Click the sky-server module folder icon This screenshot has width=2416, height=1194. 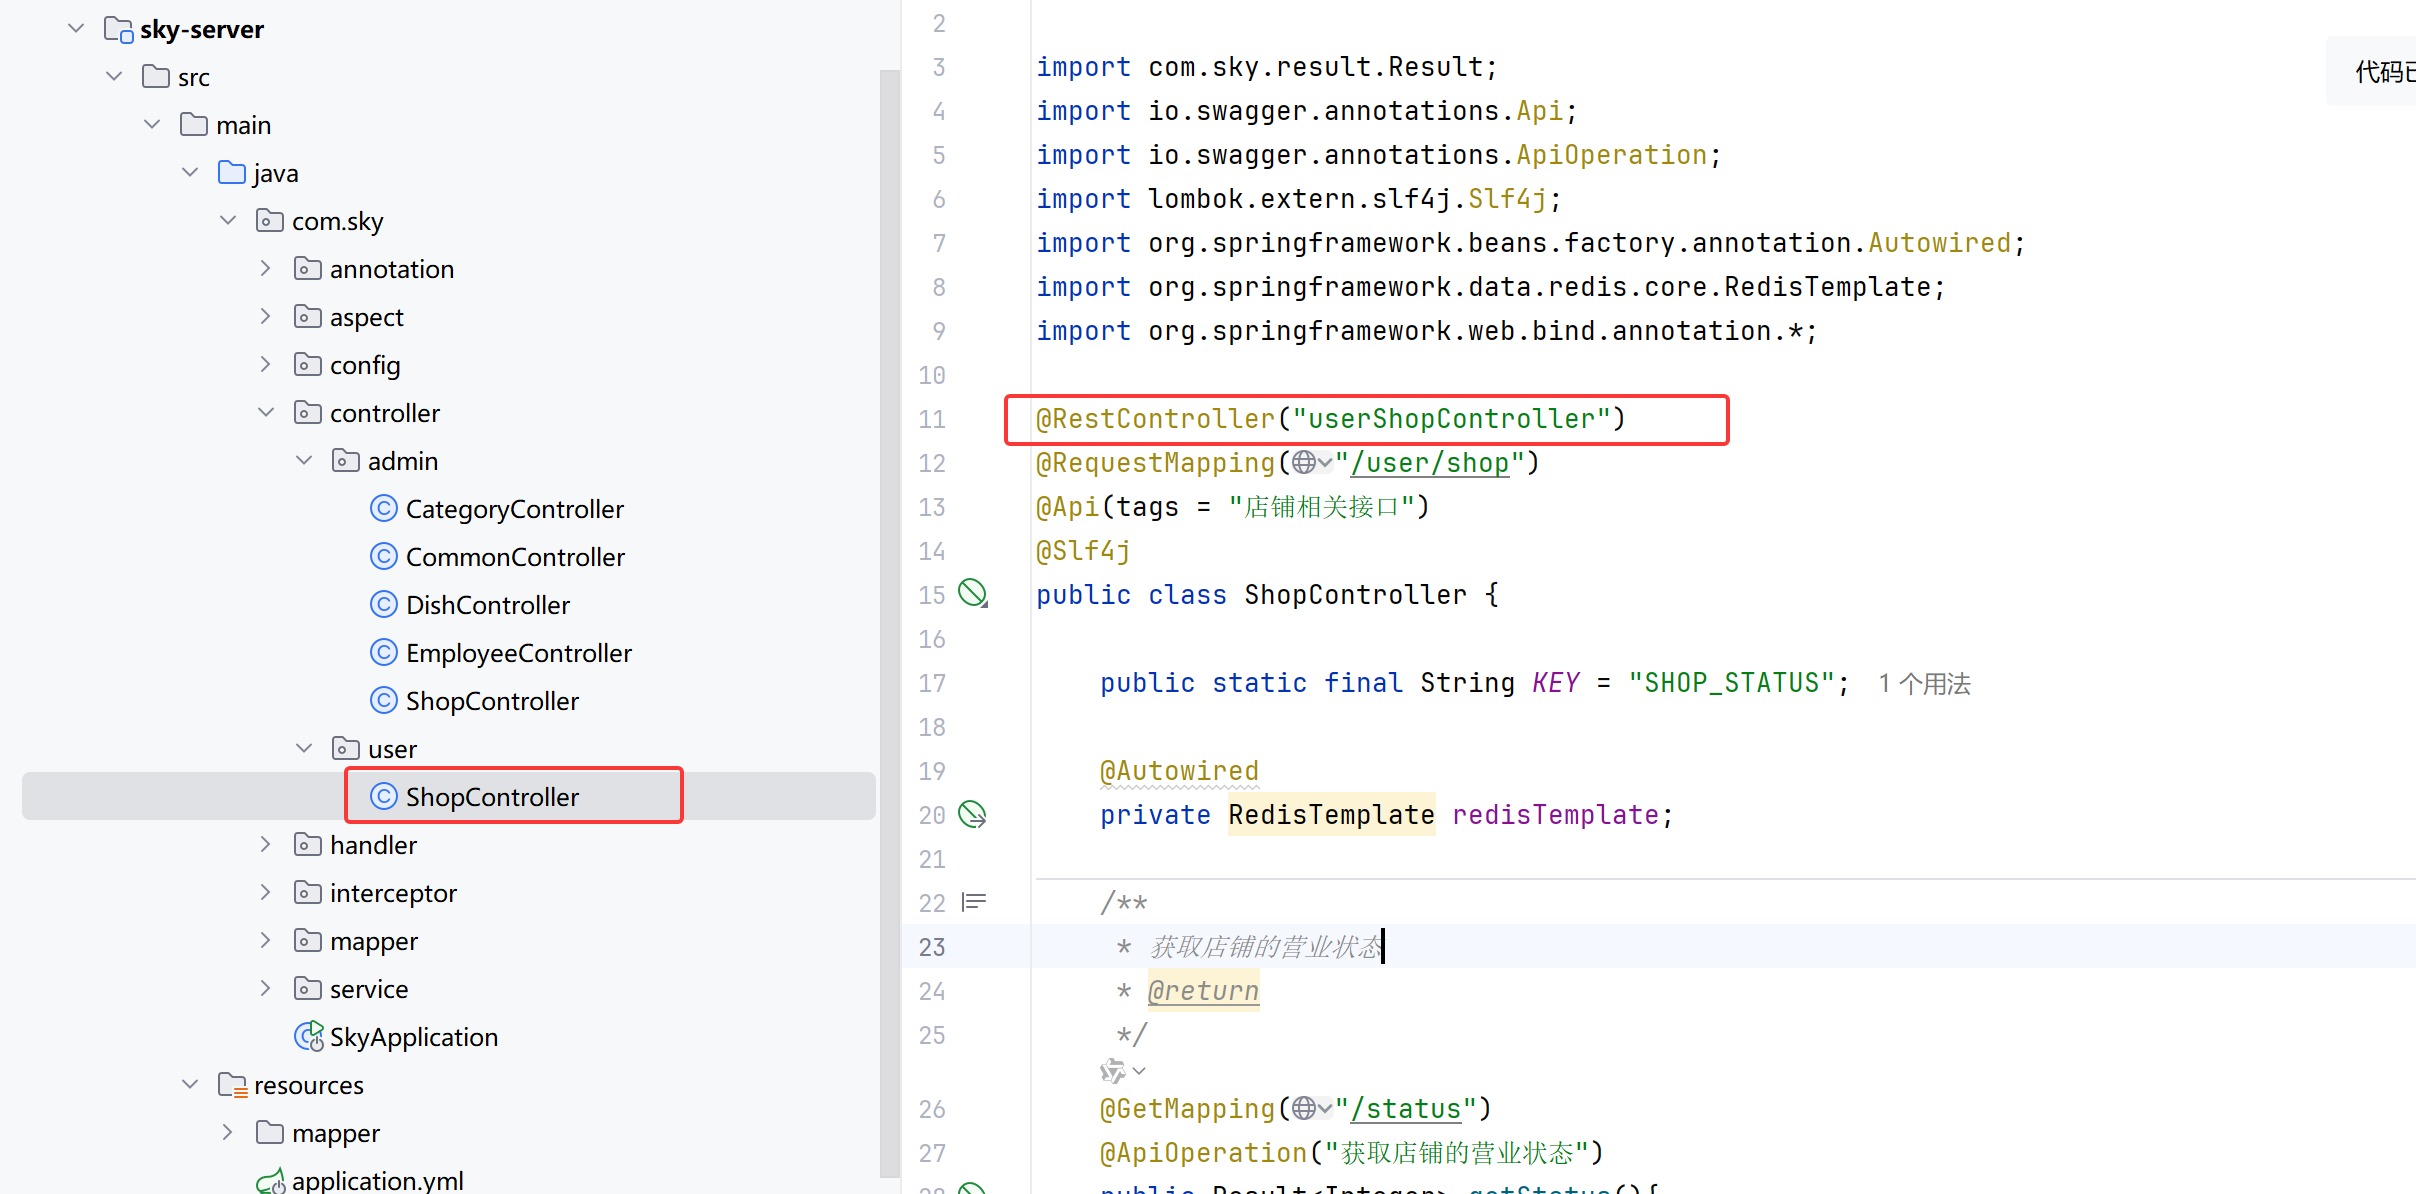[119, 30]
